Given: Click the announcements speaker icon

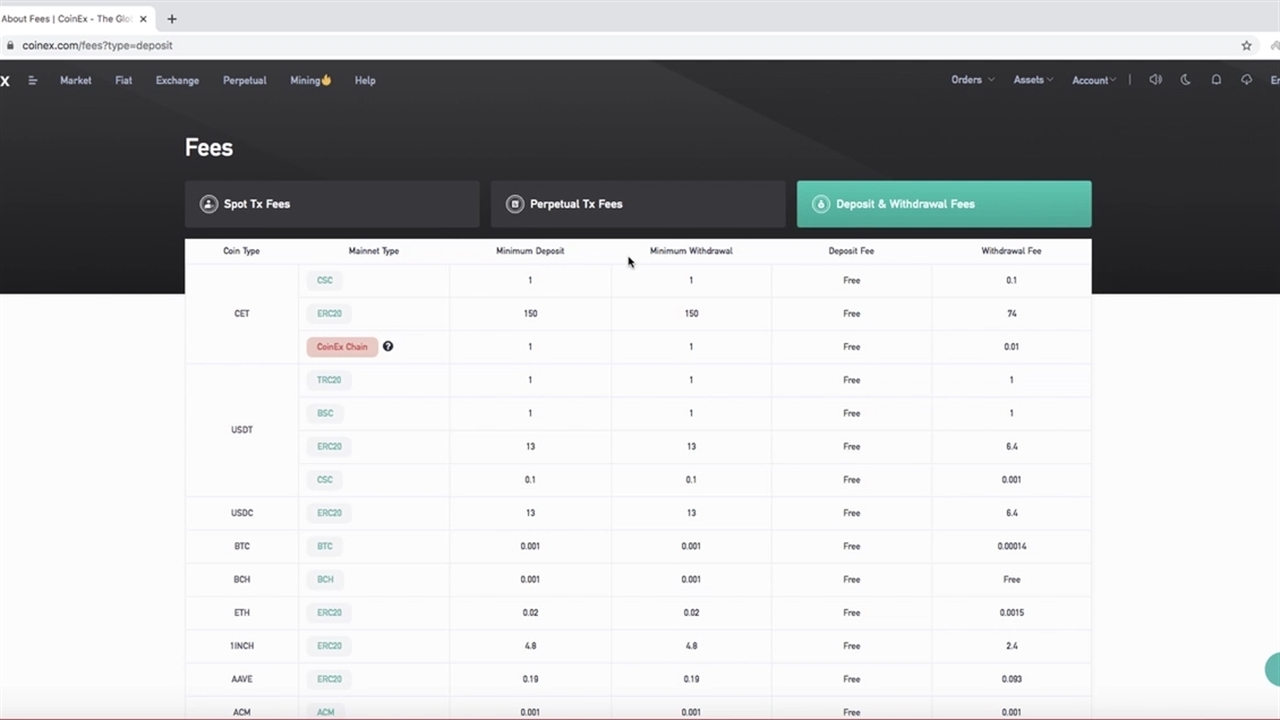Looking at the screenshot, I should 1155,80.
